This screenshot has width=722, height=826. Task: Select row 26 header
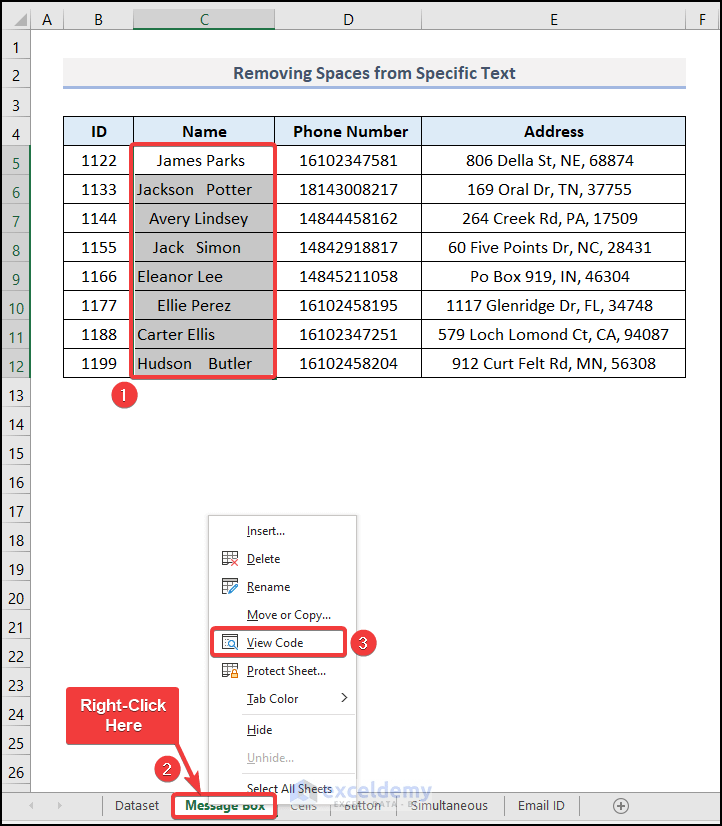16,772
